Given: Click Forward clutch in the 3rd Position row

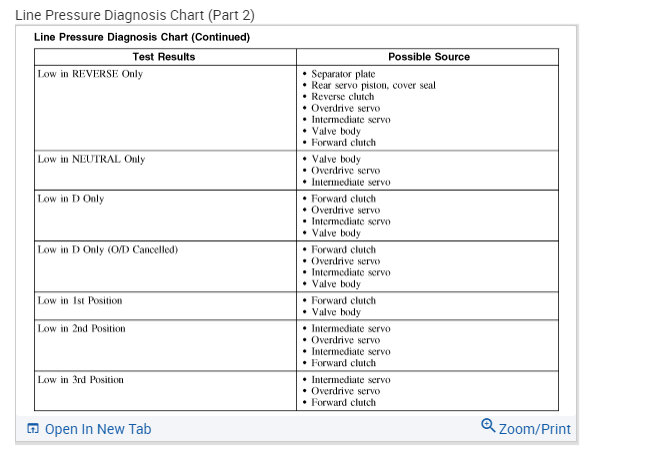Looking at the screenshot, I should tap(343, 402).
